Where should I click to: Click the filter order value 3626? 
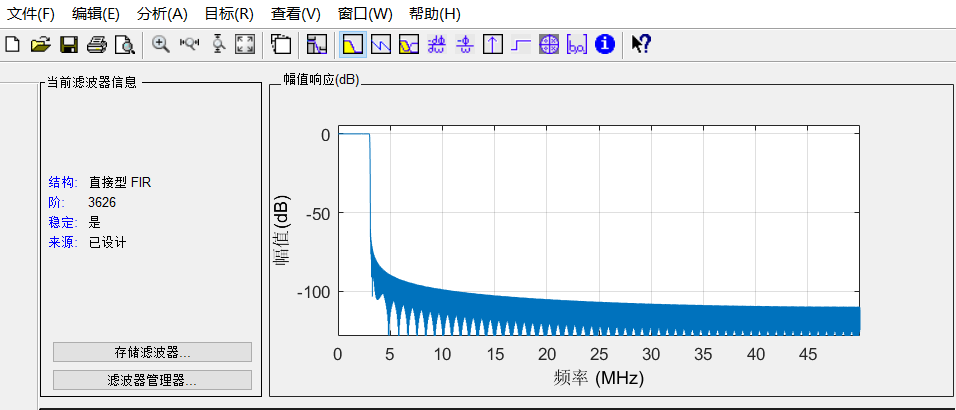click(x=102, y=202)
